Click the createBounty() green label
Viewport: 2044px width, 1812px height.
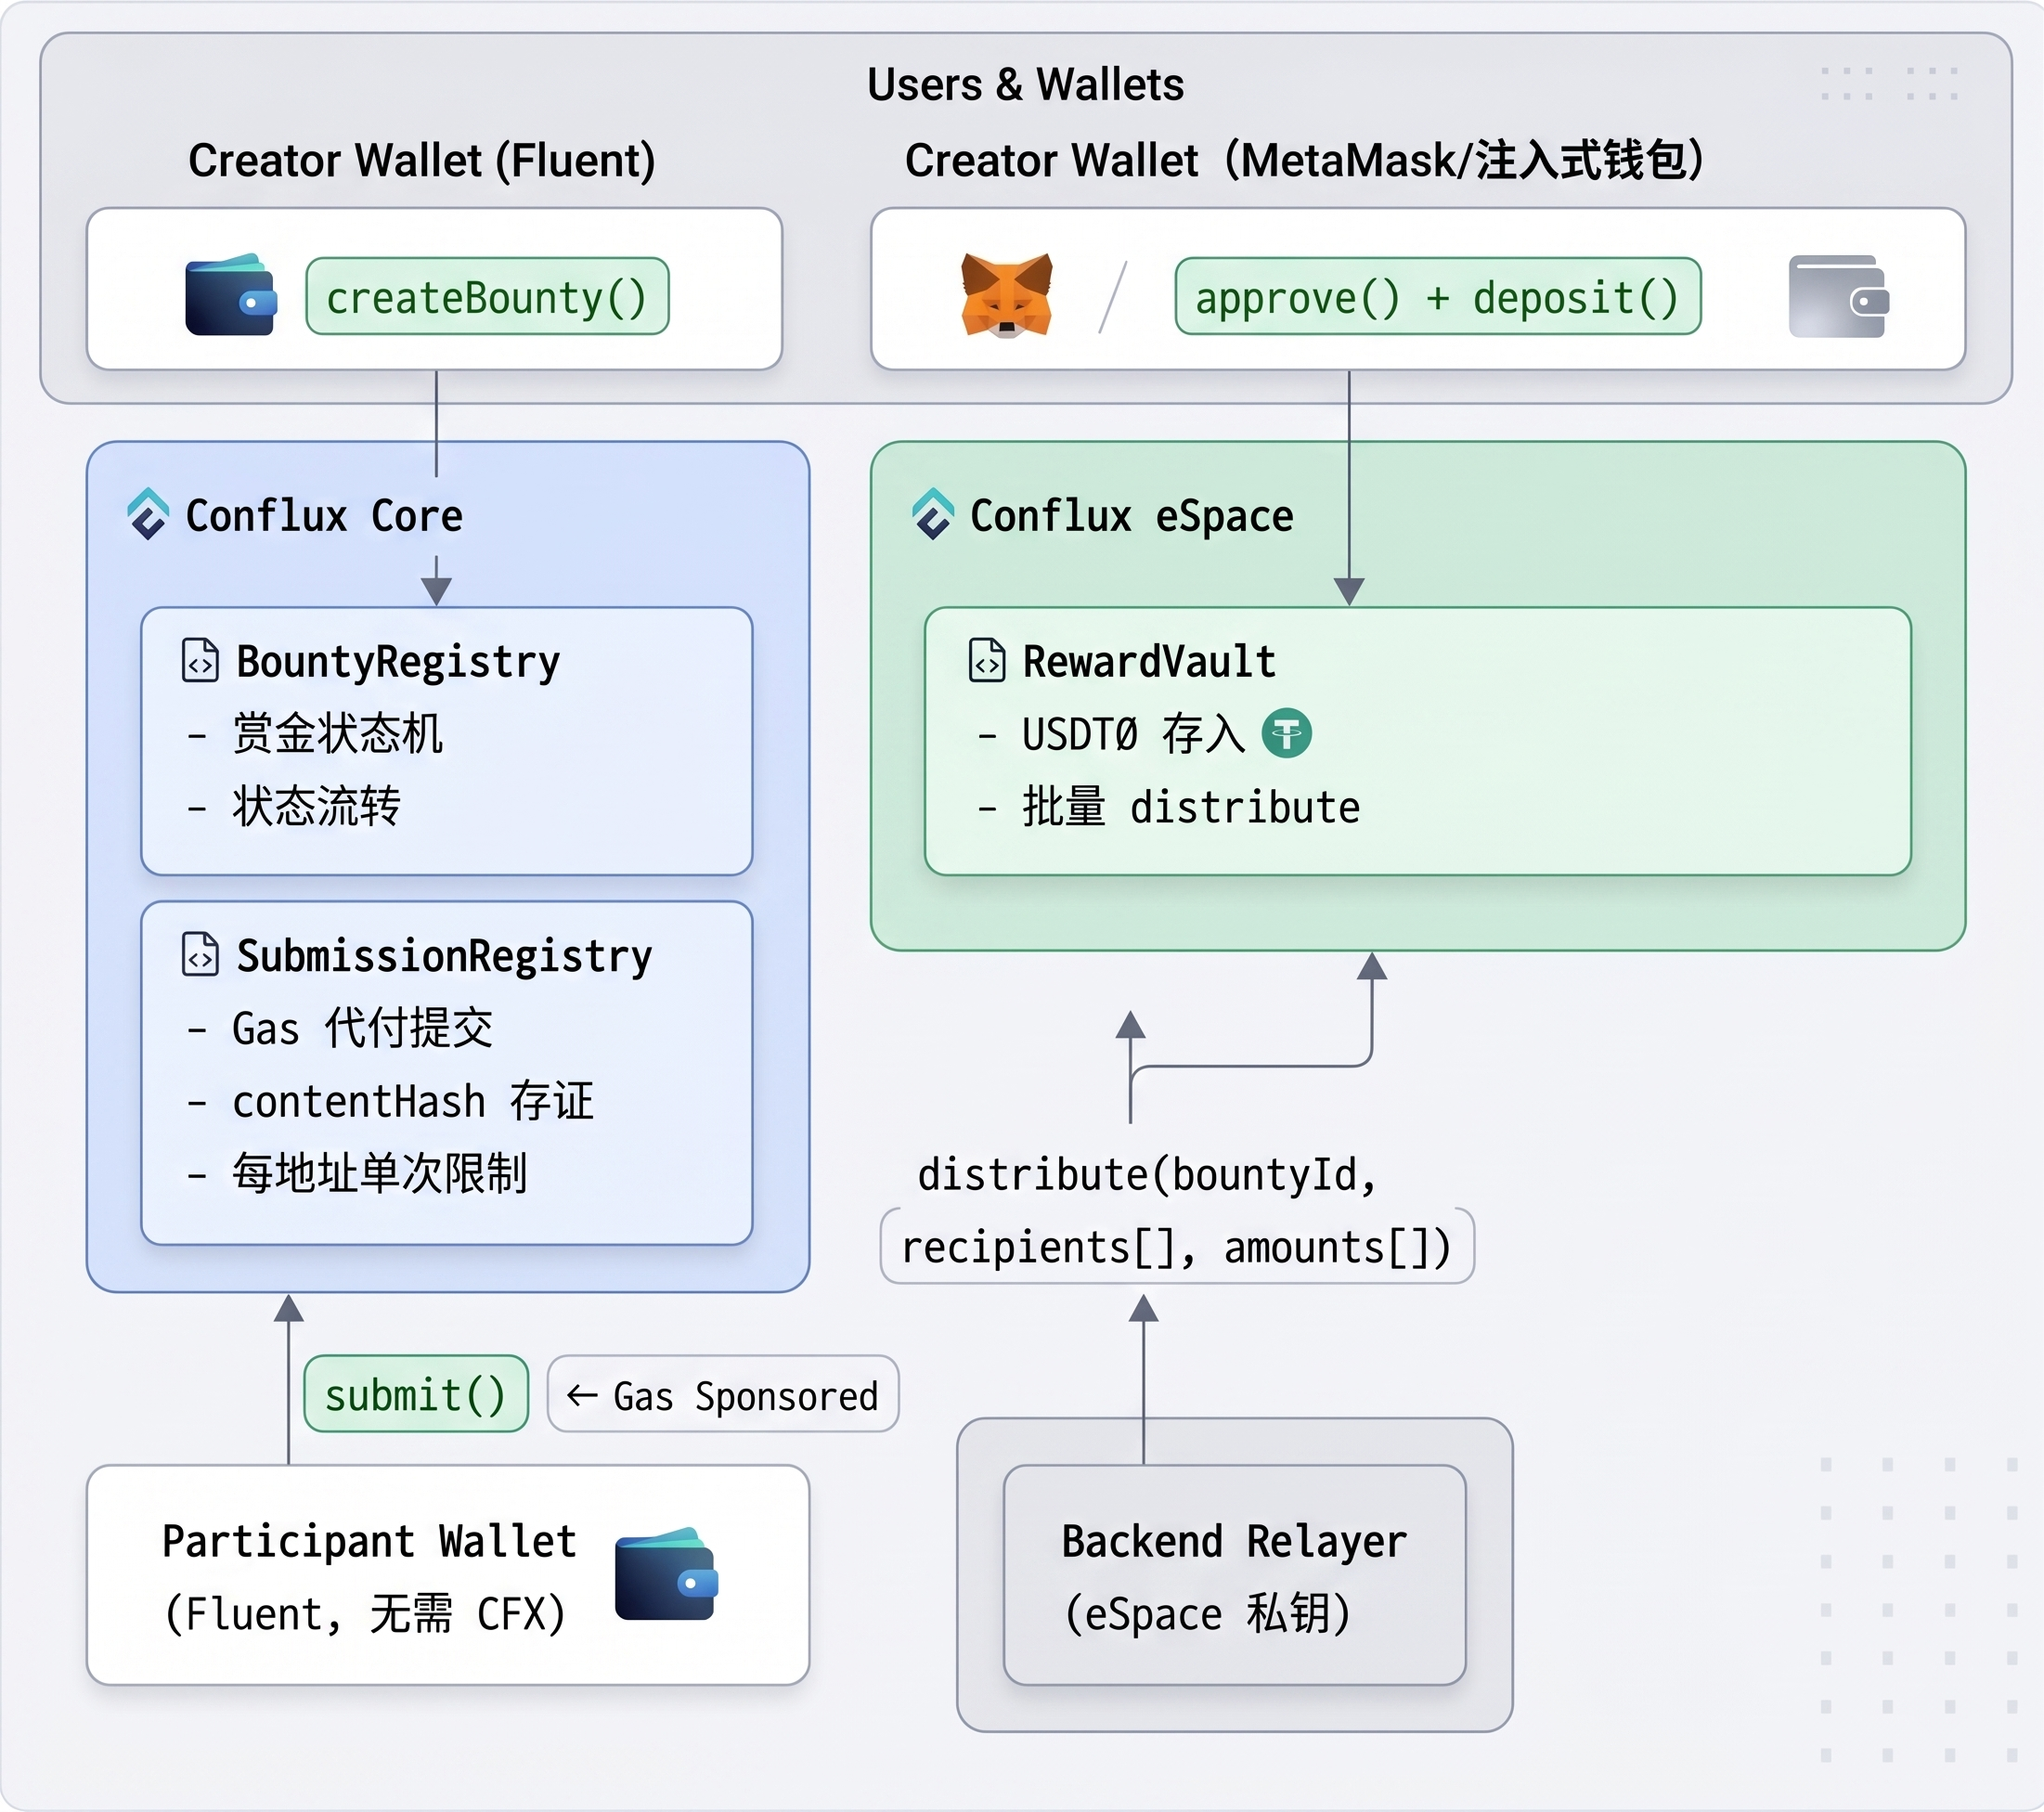487,297
